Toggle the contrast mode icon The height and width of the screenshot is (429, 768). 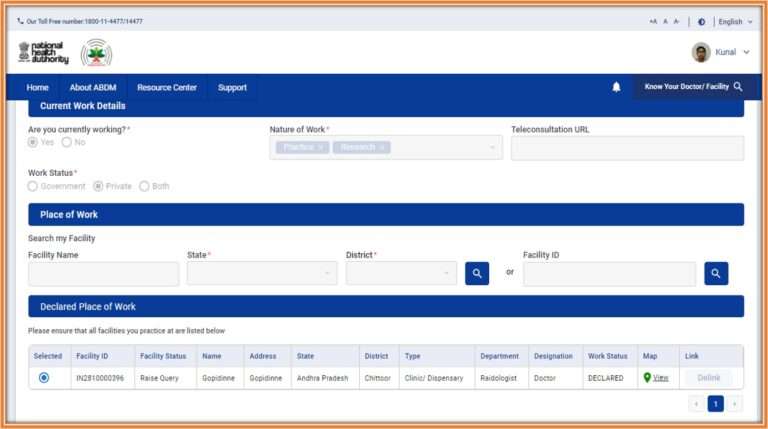(701, 21)
